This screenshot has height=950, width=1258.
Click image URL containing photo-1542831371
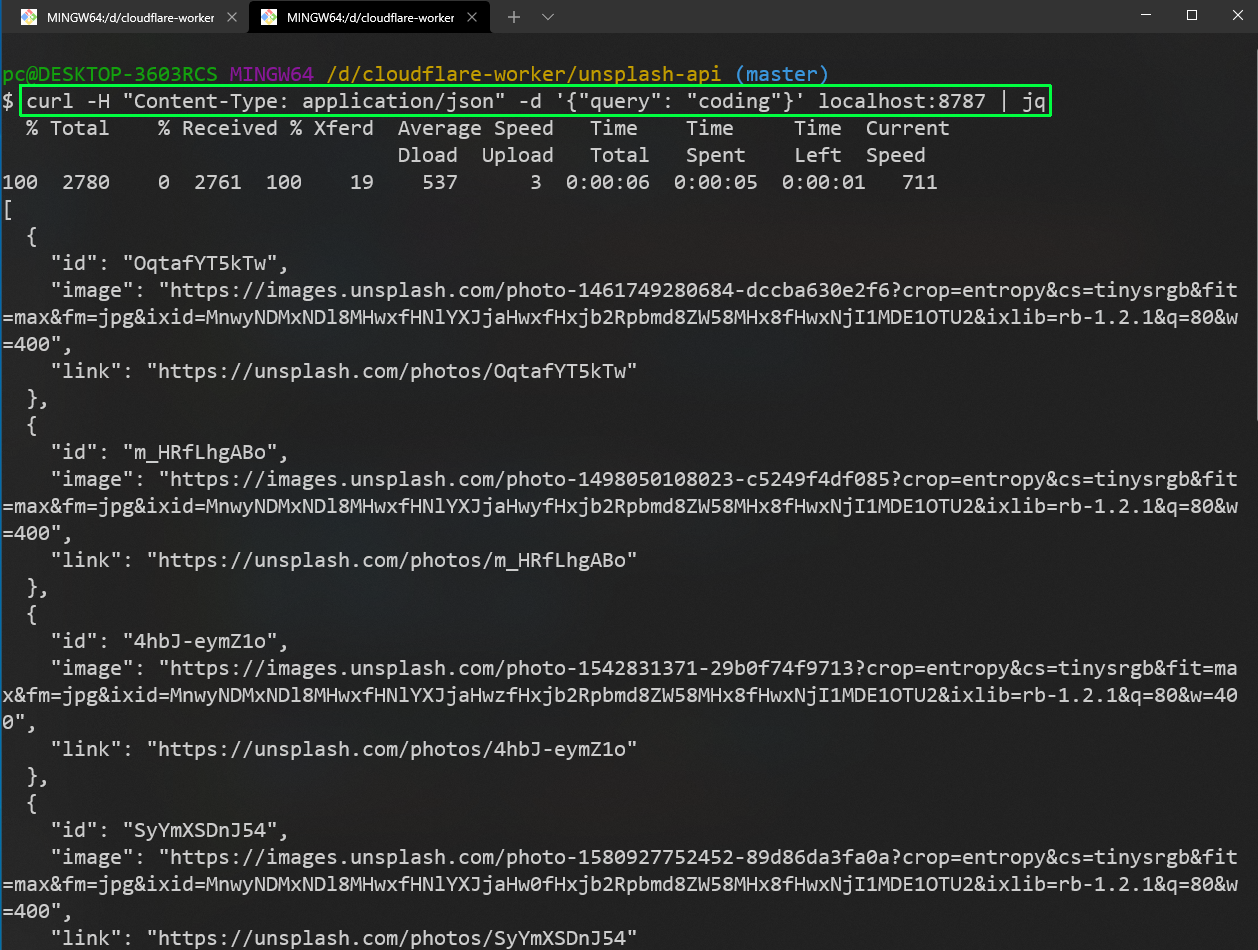(620, 695)
